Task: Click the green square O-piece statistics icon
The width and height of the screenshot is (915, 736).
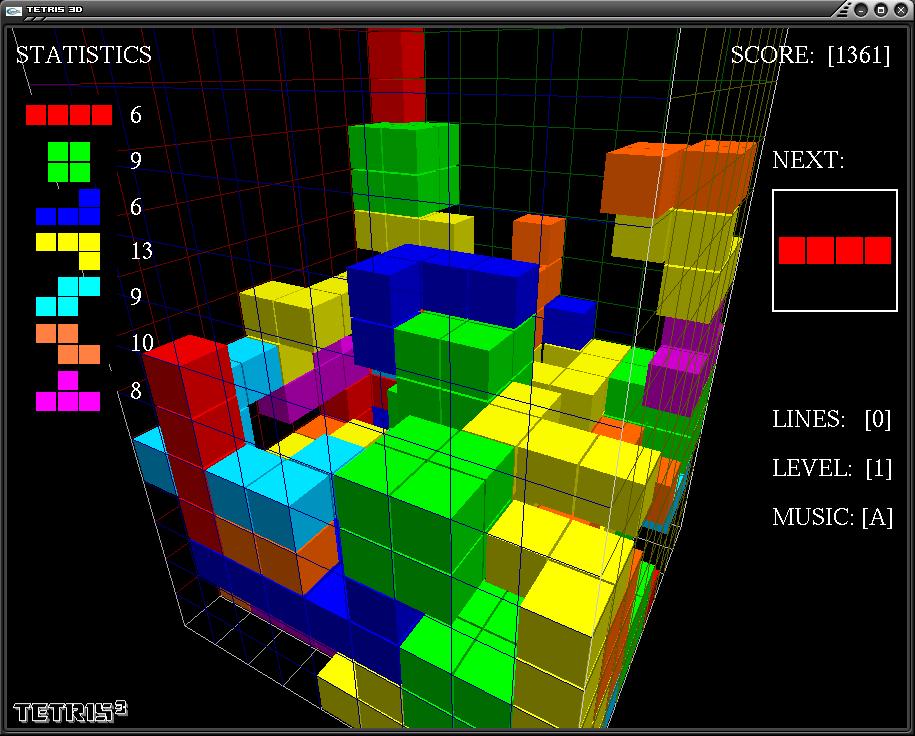Action: coord(69,162)
